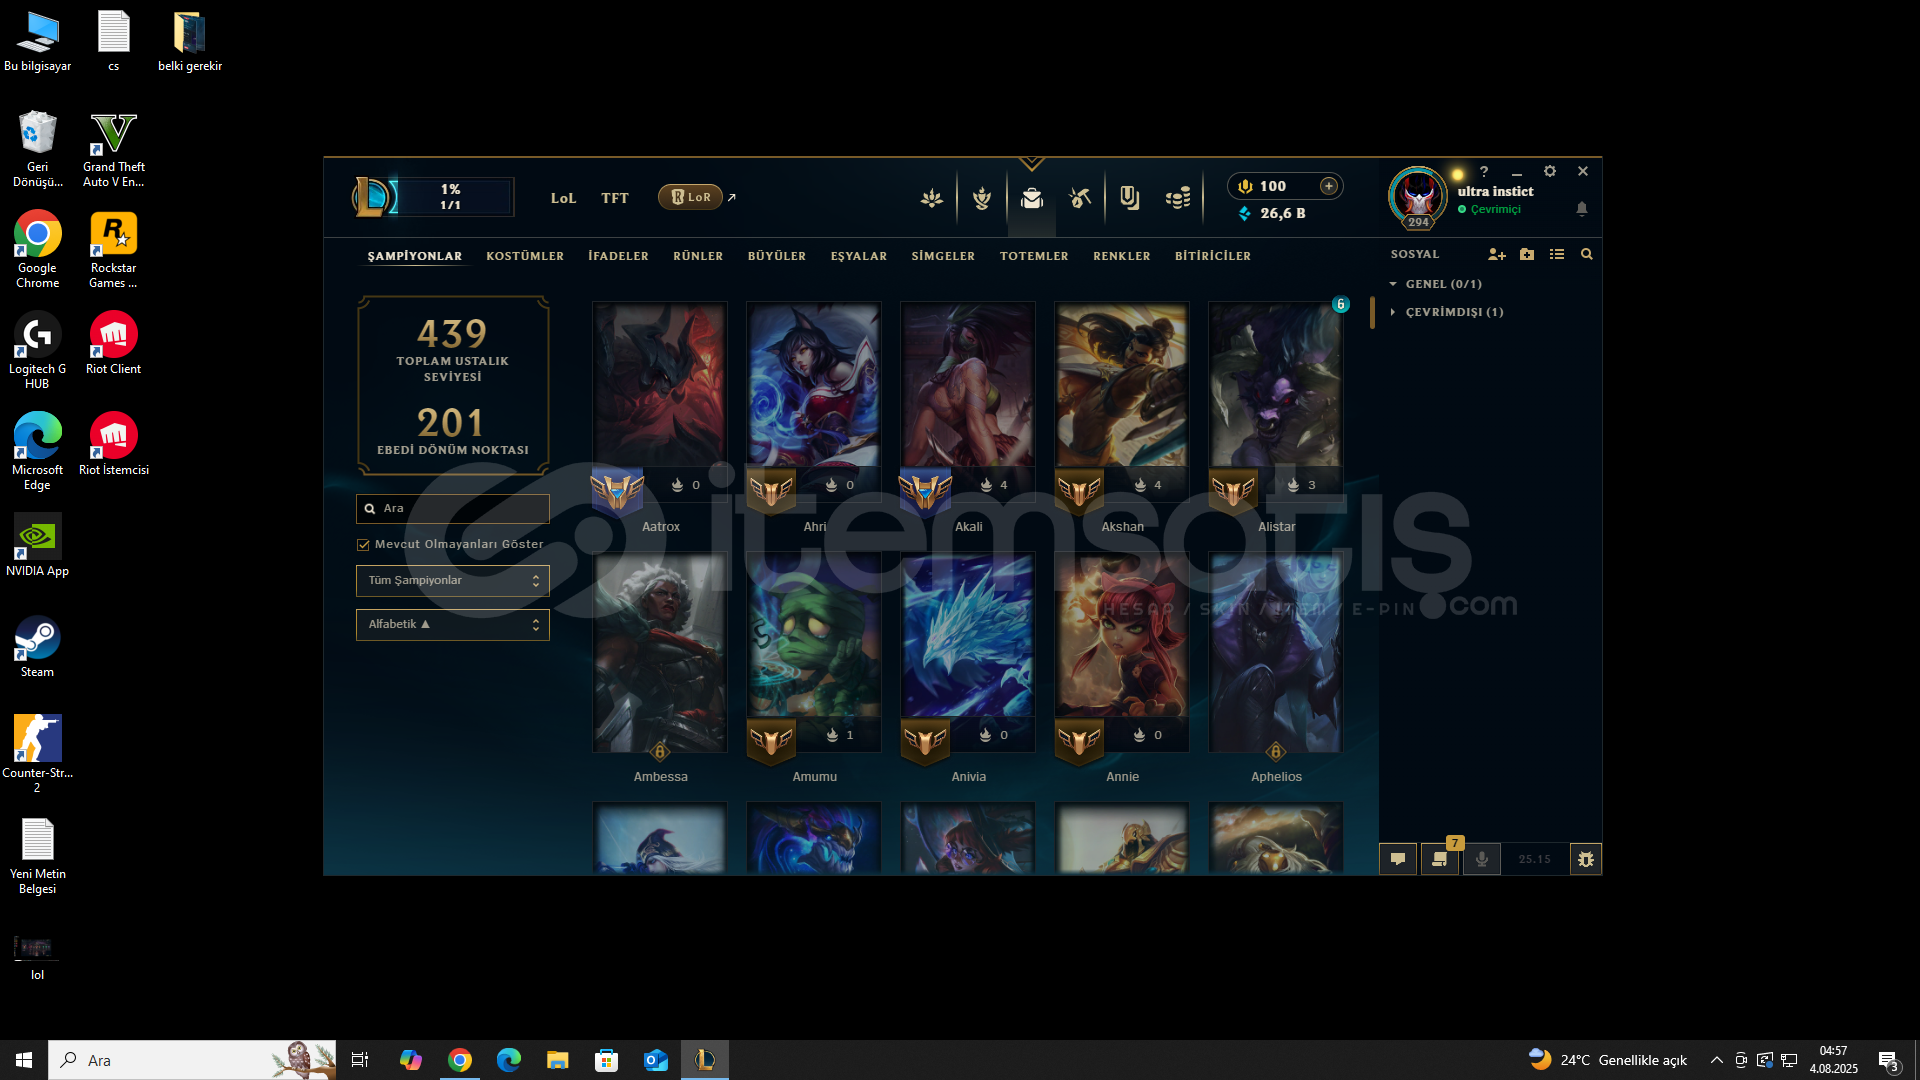The width and height of the screenshot is (1920, 1080).
Task: Switch to the EŞYALAR tab
Action: [x=859, y=256]
